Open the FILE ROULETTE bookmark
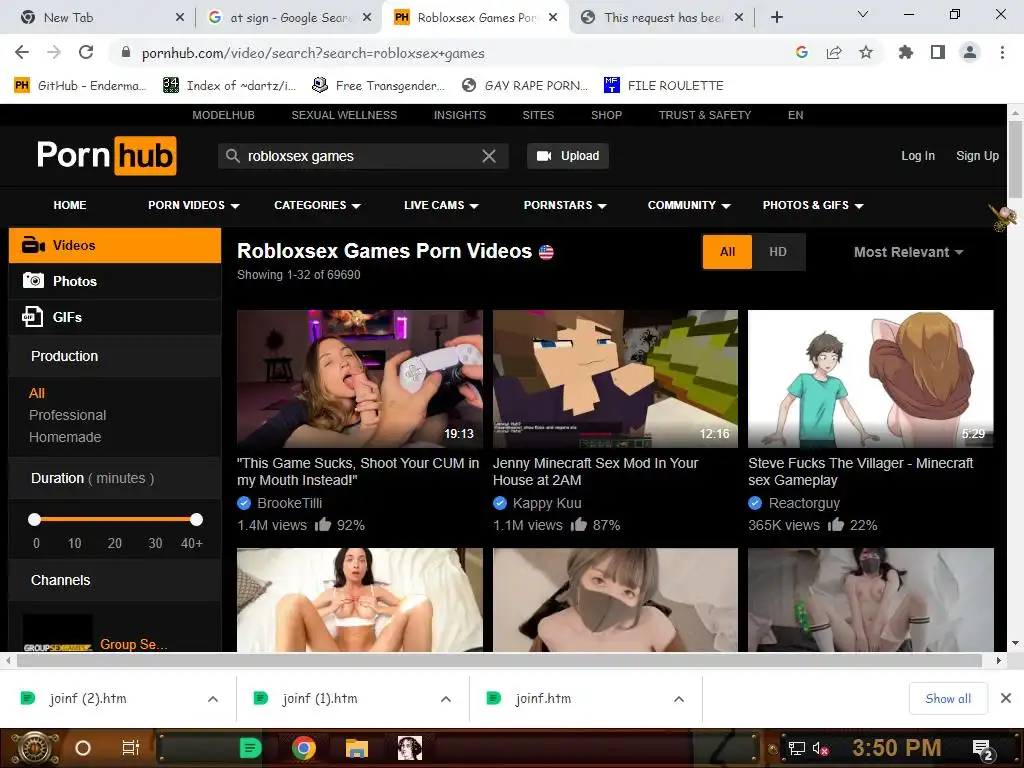 click(663, 86)
